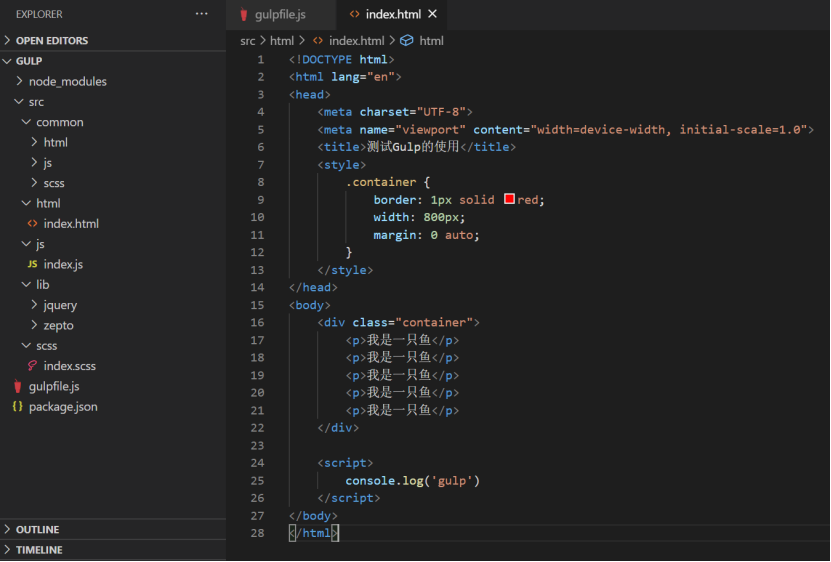Click line number 28 in the gutter
Screen dimensions: 831x562
pyautogui.click(x=257, y=533)
